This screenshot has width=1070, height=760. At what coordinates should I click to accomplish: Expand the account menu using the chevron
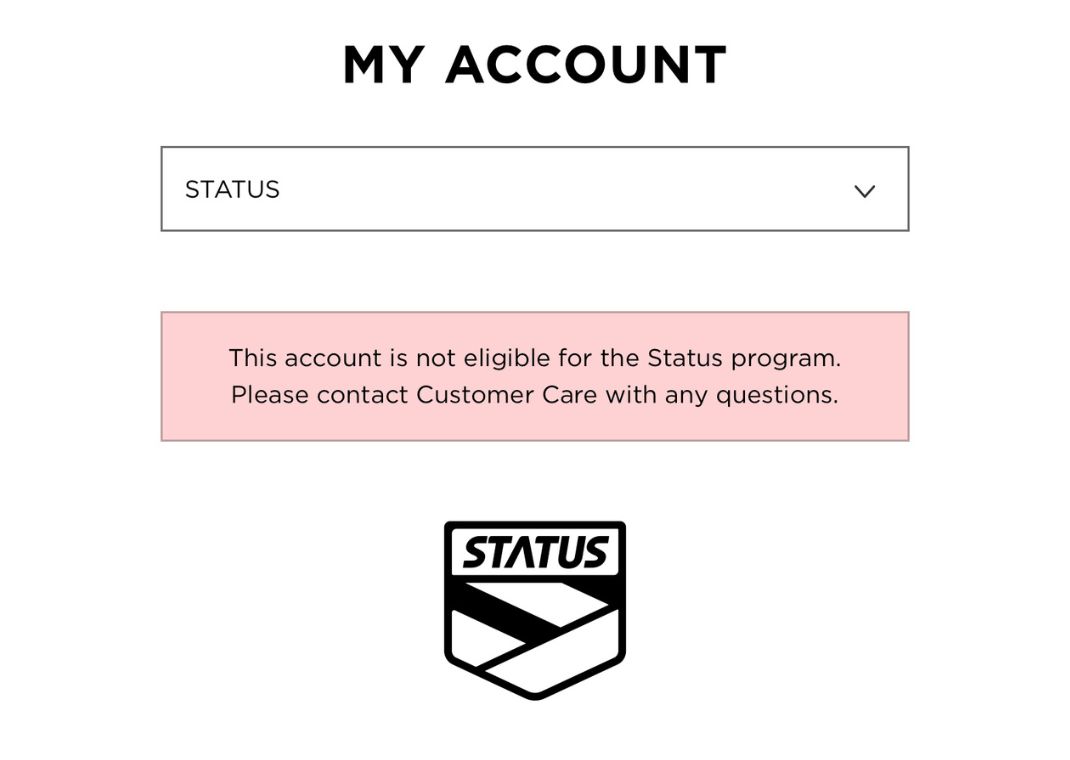pyautogui.click(x=864, y=191)
